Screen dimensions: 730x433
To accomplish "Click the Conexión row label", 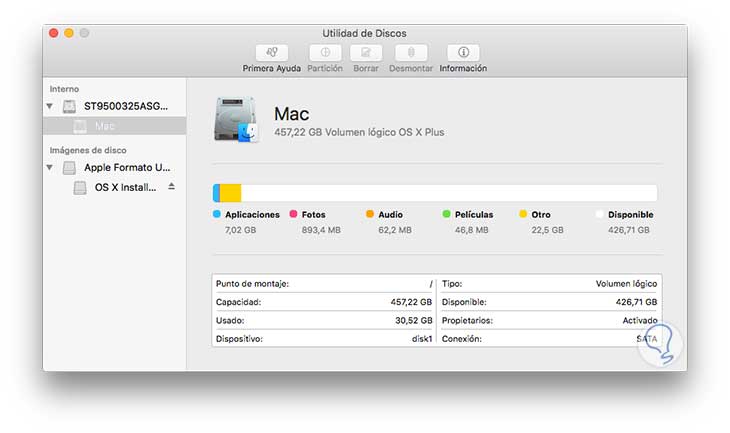I will point(461,339).
